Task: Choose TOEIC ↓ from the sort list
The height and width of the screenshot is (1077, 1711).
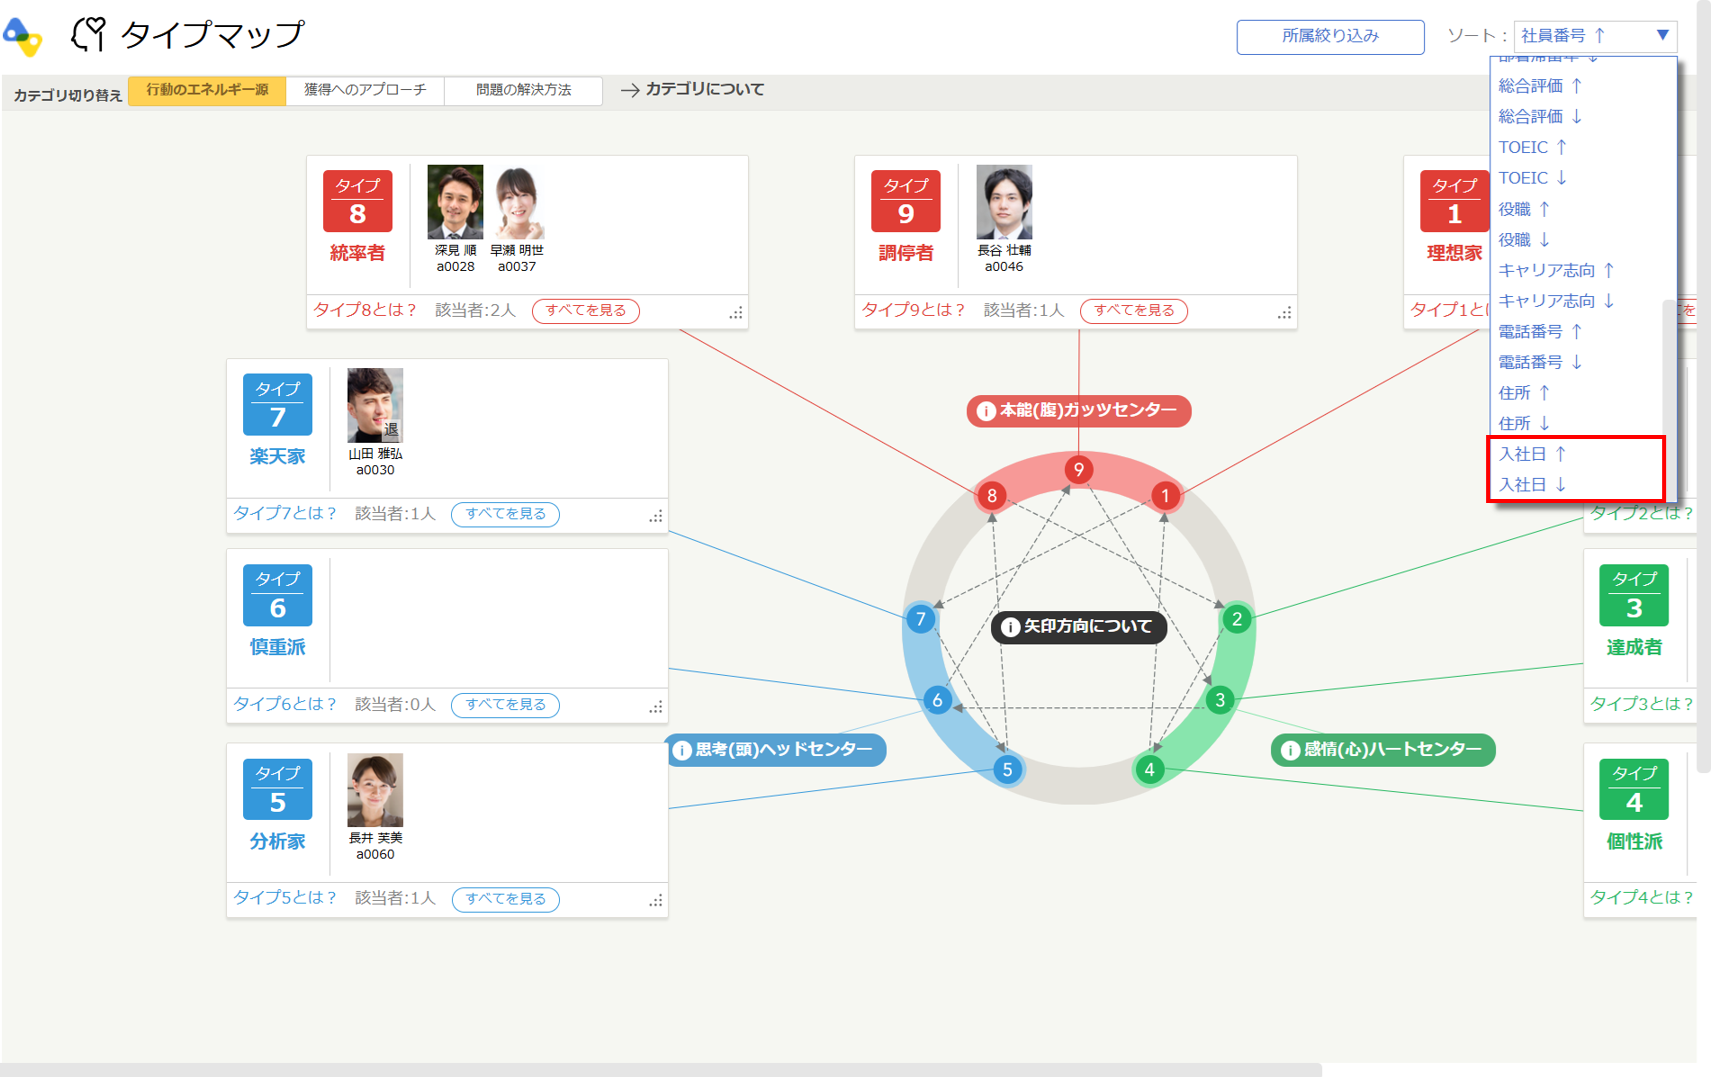Action: (1532, 178)
